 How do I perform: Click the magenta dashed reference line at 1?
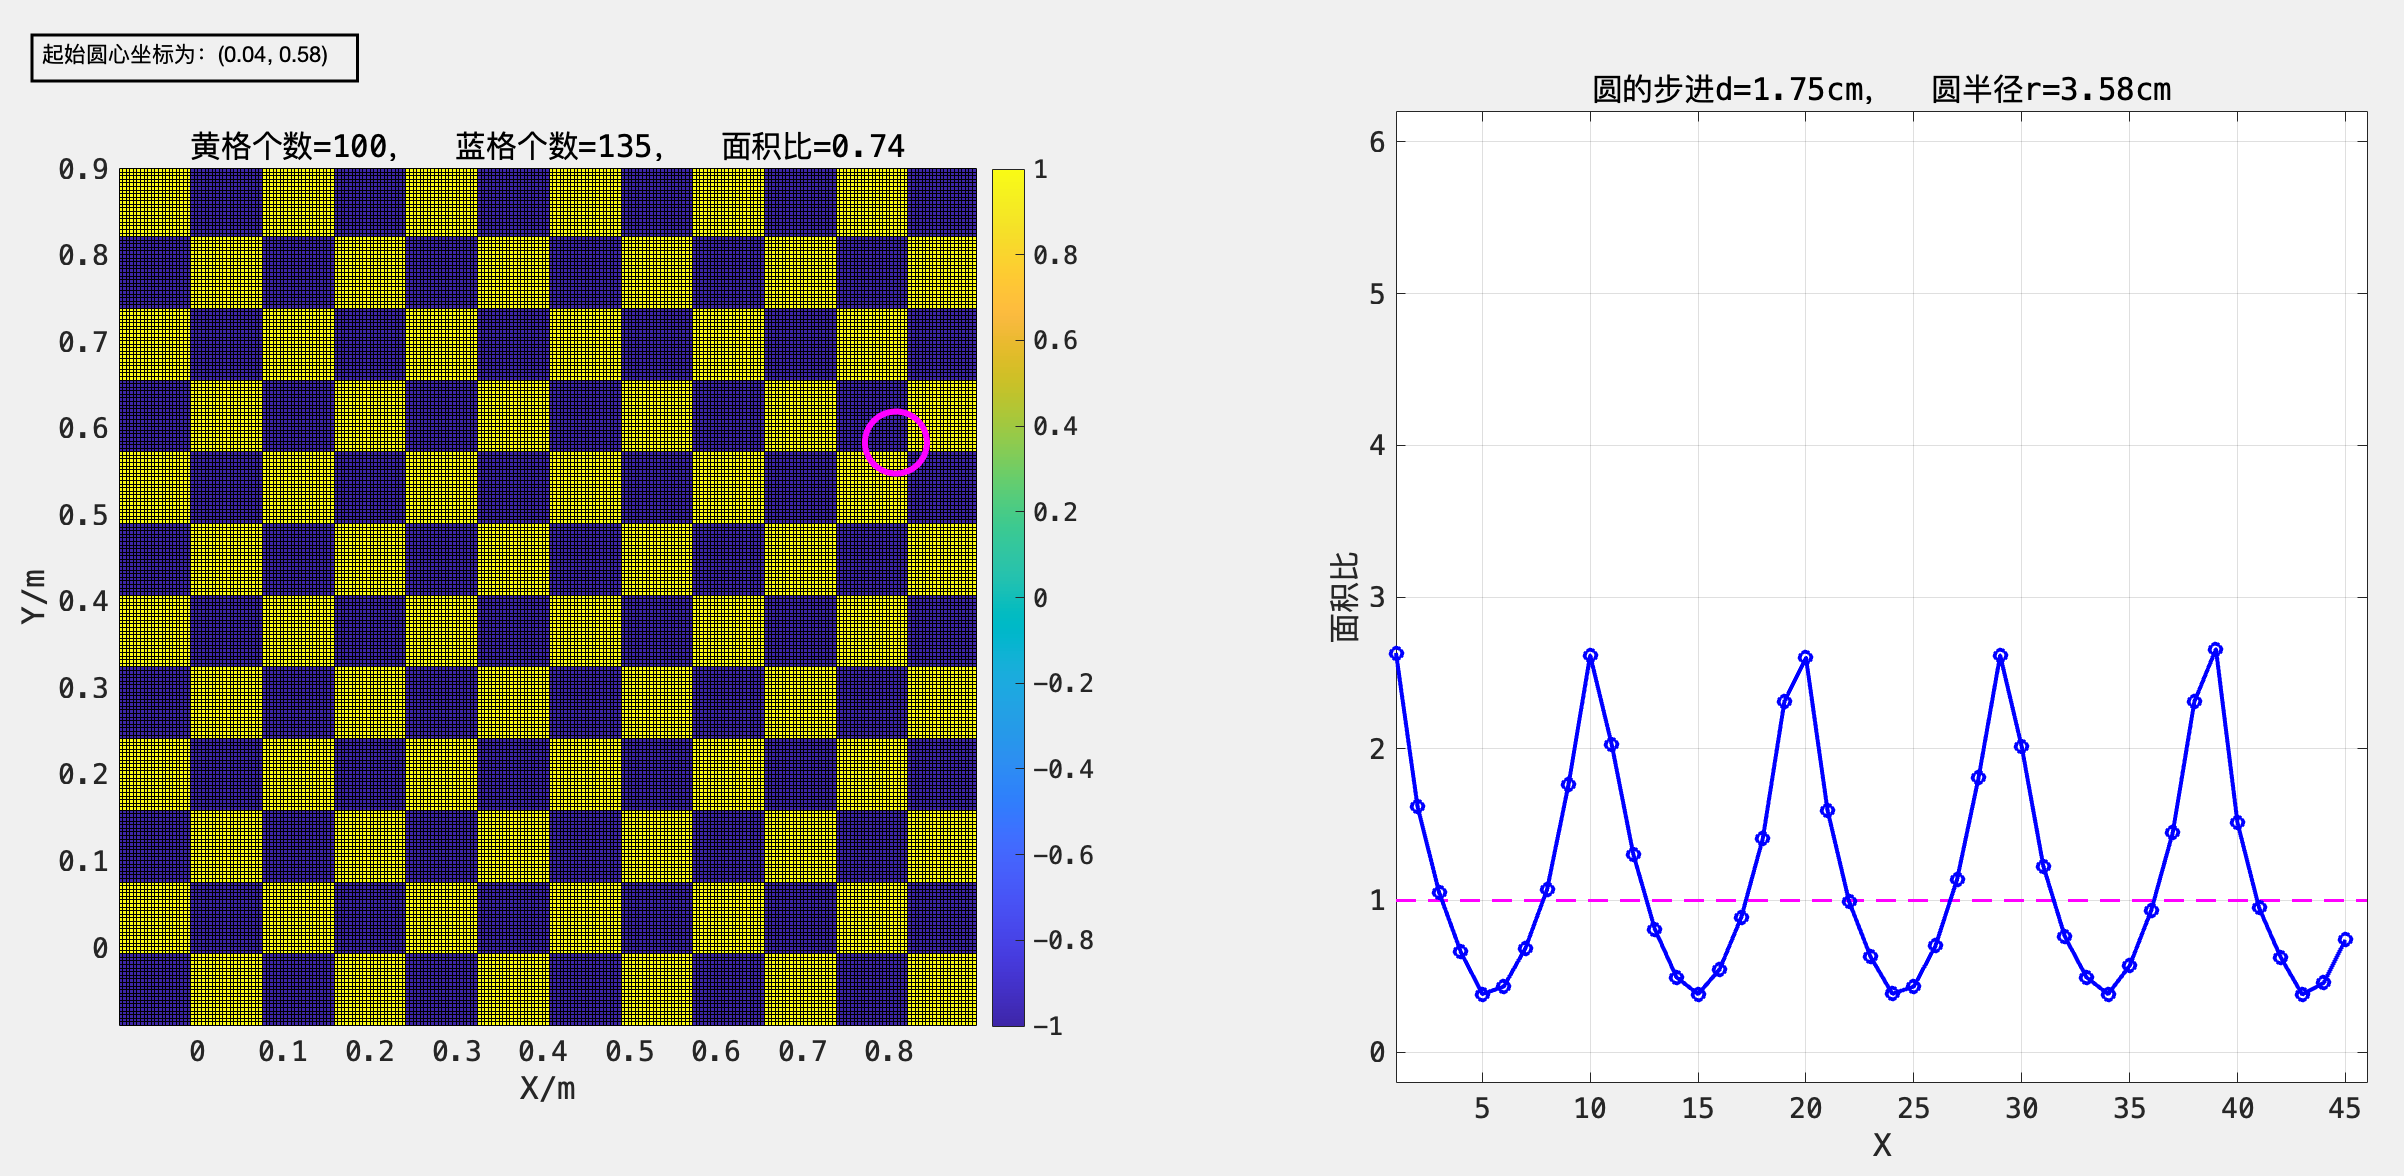coord(1881,900)
